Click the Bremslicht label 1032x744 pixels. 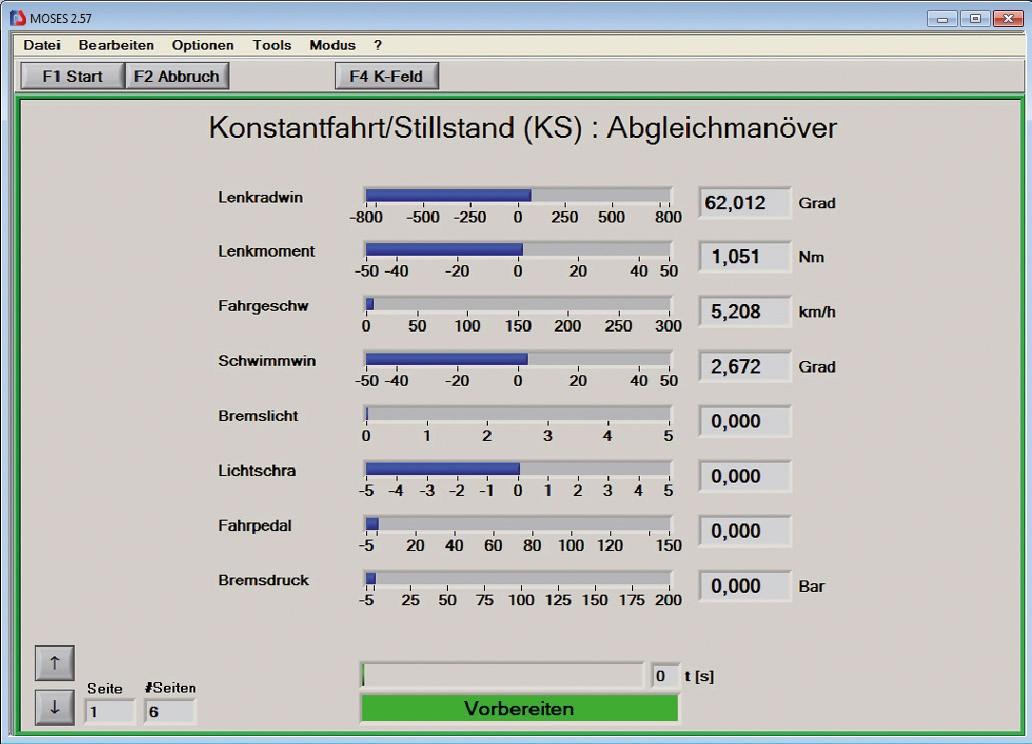click(258, 416)
